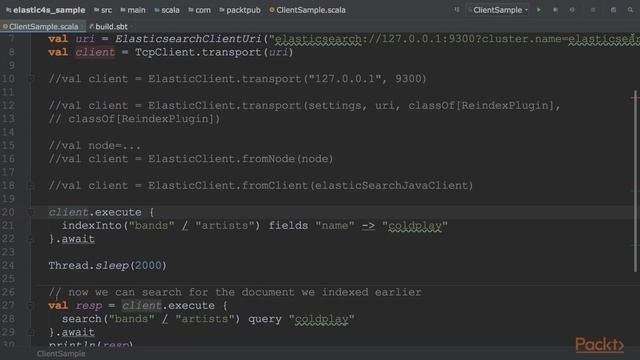Open the search everywhere magnifier icon
Viewport: 640px width, 360px height.
[630, 10]
